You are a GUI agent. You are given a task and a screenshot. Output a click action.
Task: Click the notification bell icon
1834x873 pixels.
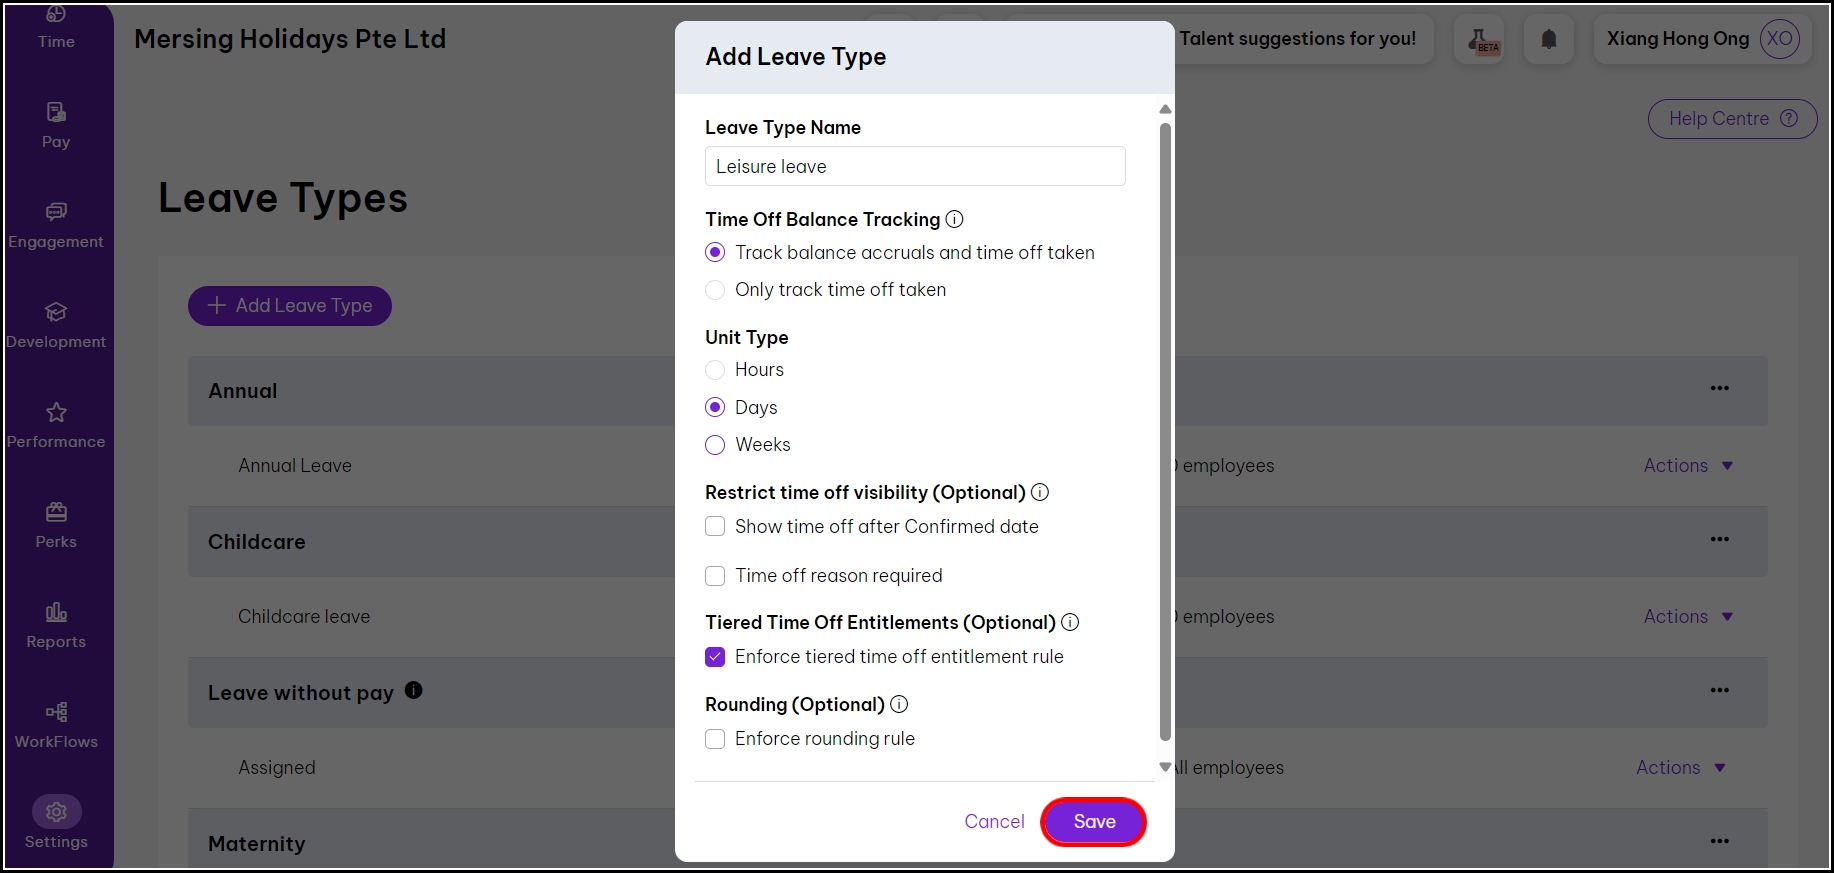point(1548,40)
